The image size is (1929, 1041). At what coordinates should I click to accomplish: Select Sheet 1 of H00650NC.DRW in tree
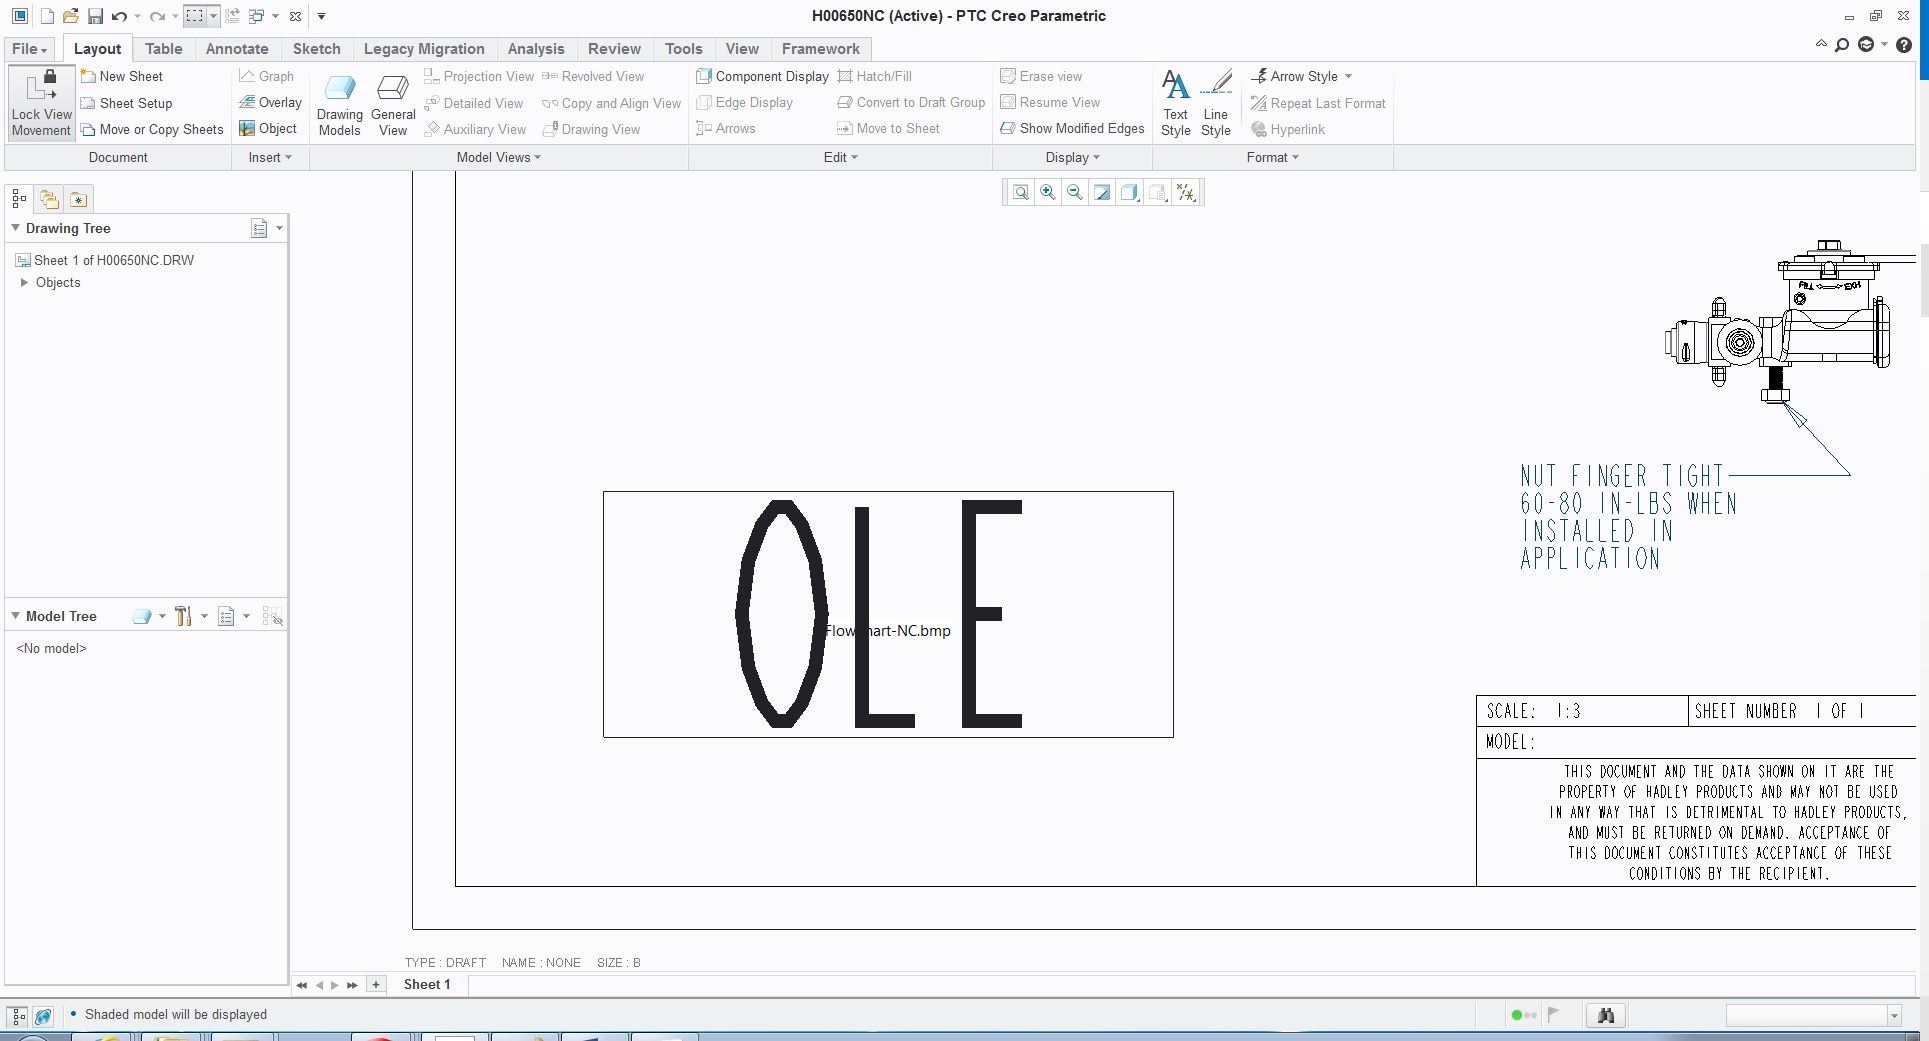[105, 260]
